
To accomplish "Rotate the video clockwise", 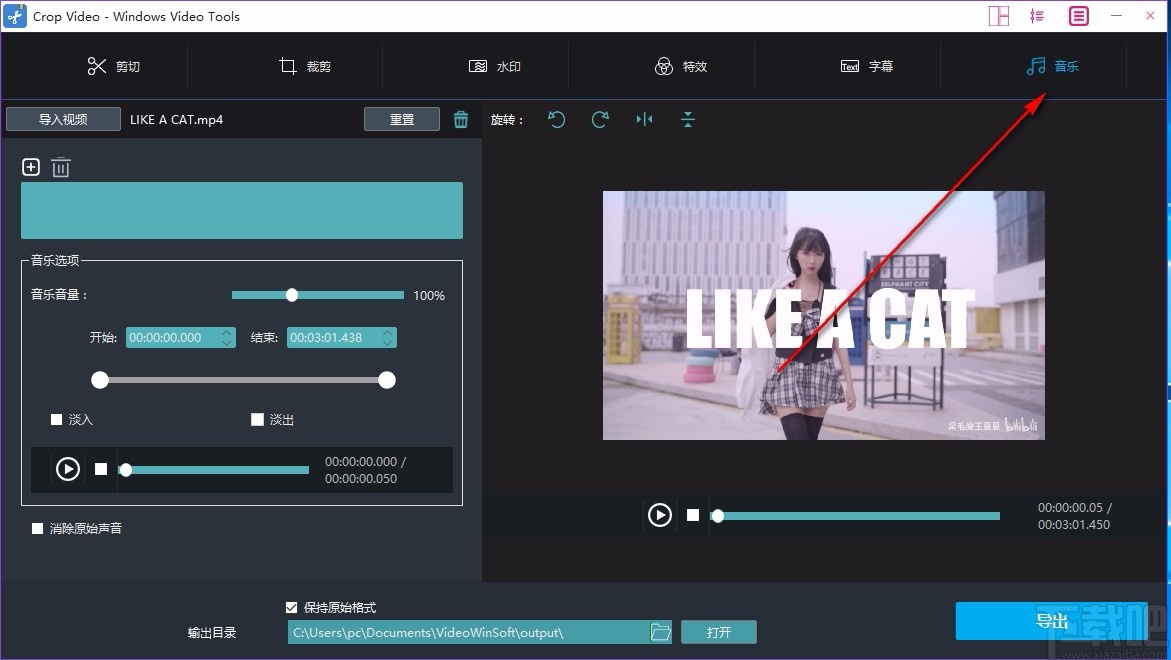I will click(x=600, y=119).
